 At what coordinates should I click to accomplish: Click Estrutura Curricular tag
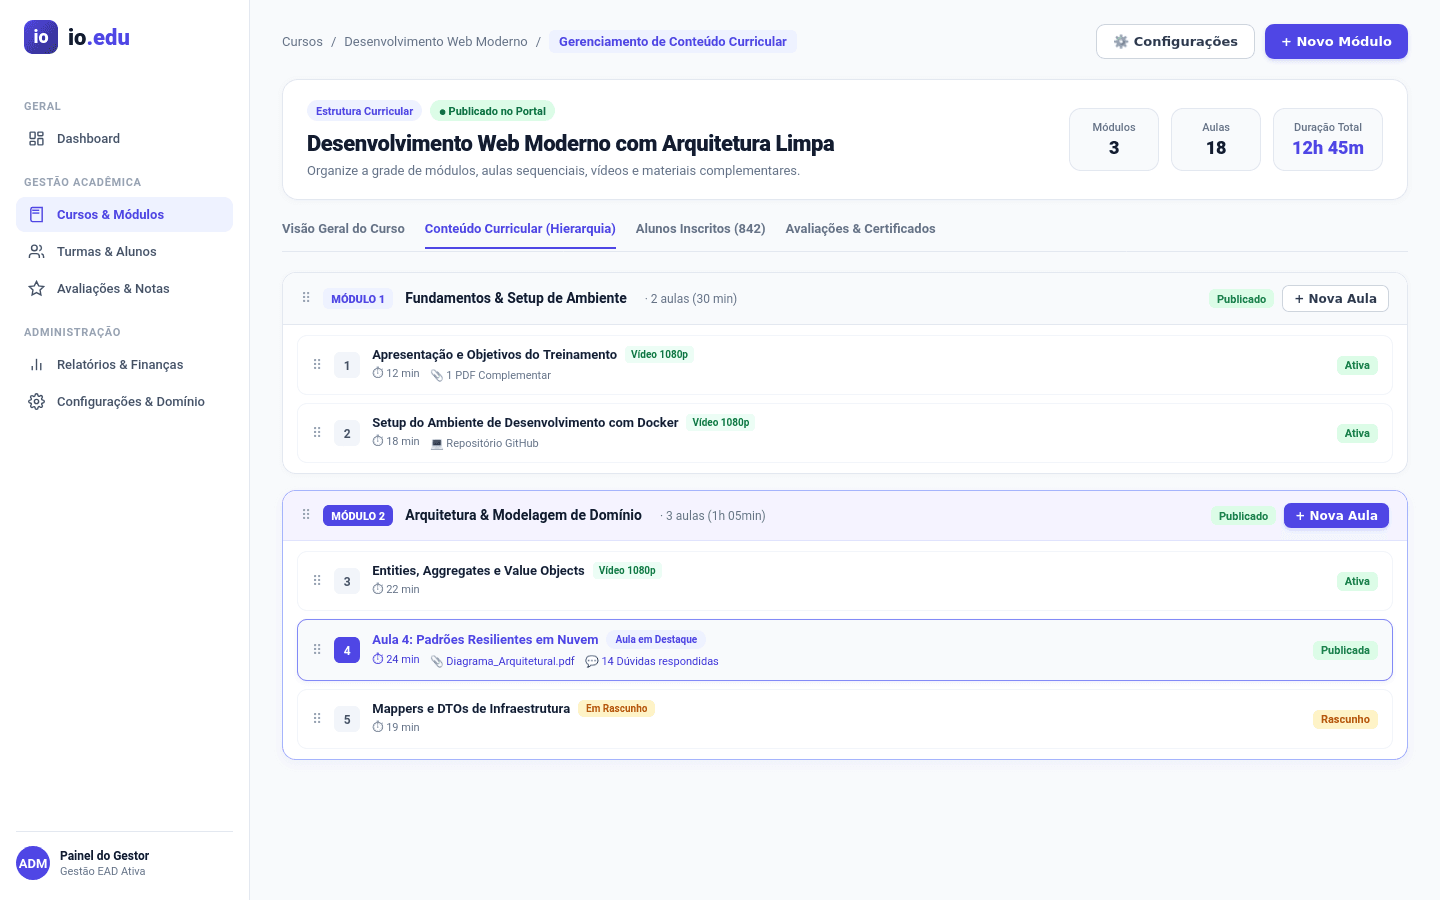[x=364, y=111]
